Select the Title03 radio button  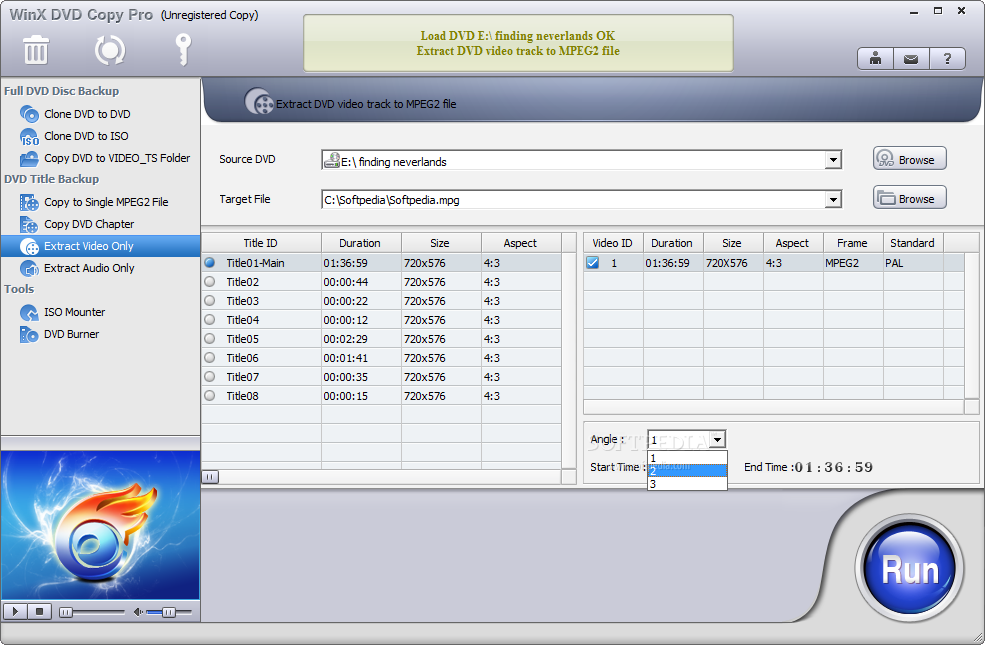(x=210, y=300)
